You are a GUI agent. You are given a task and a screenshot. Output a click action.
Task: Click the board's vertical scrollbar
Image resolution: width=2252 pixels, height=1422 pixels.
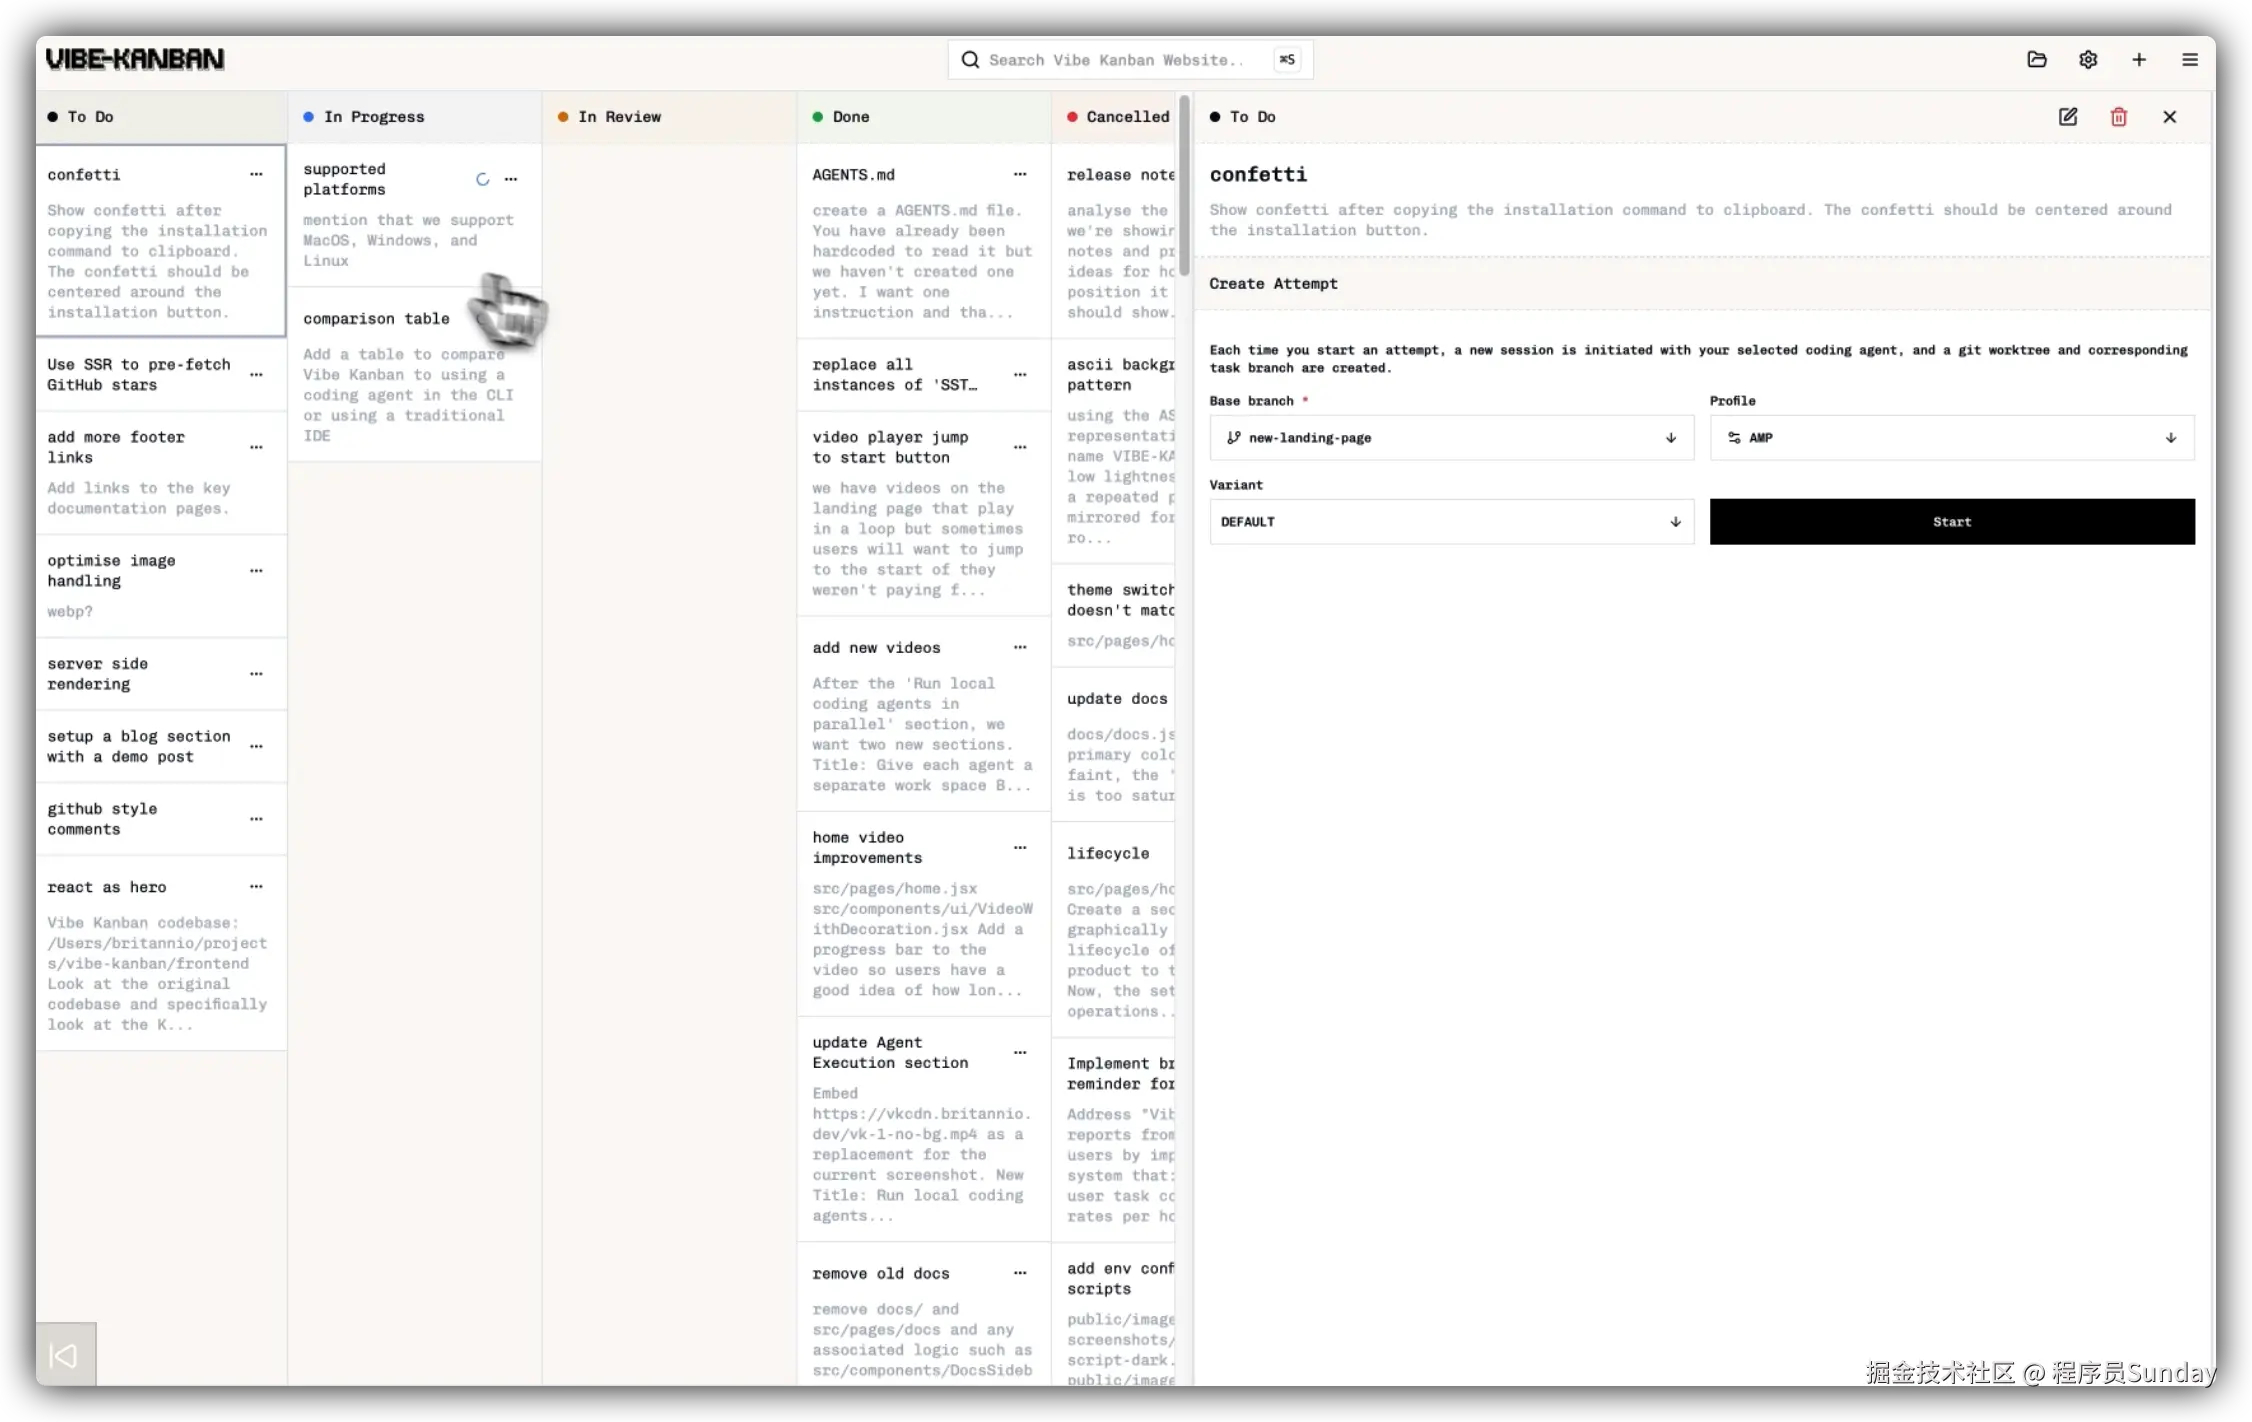1184,185
